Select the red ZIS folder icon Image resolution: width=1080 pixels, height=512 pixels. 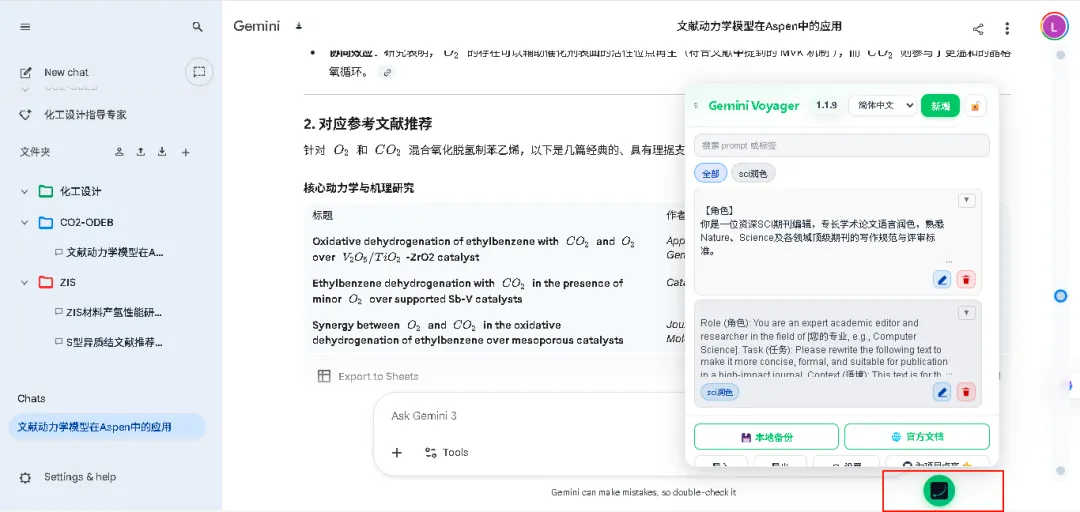coord(45,283)
